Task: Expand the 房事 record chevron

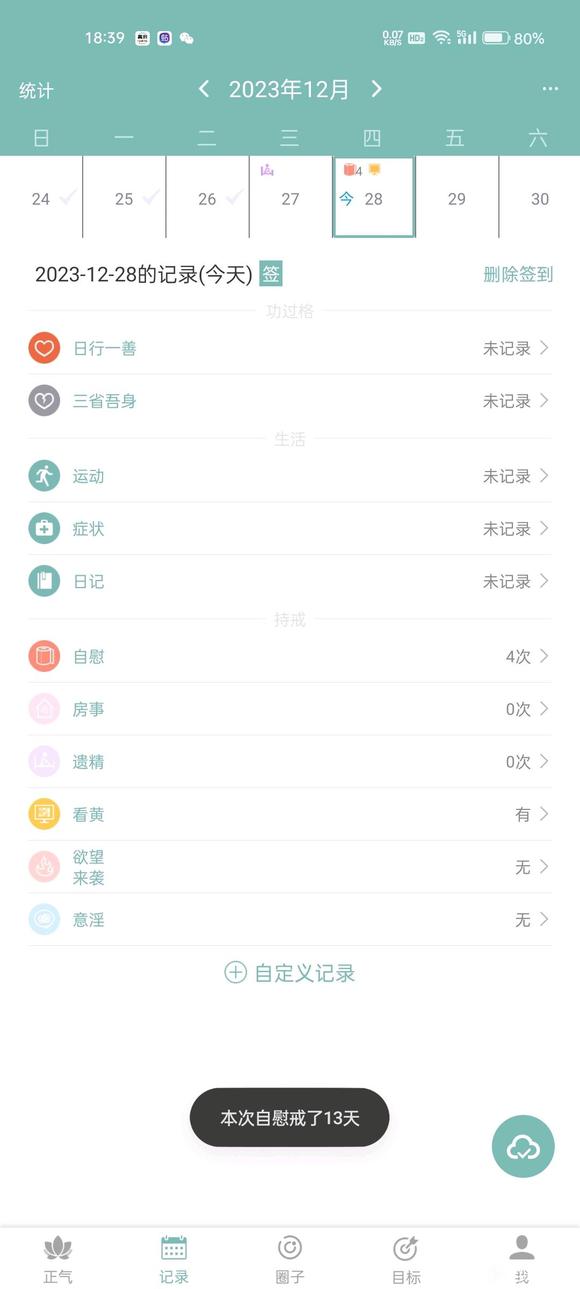Action: click(x=543, y=709)
